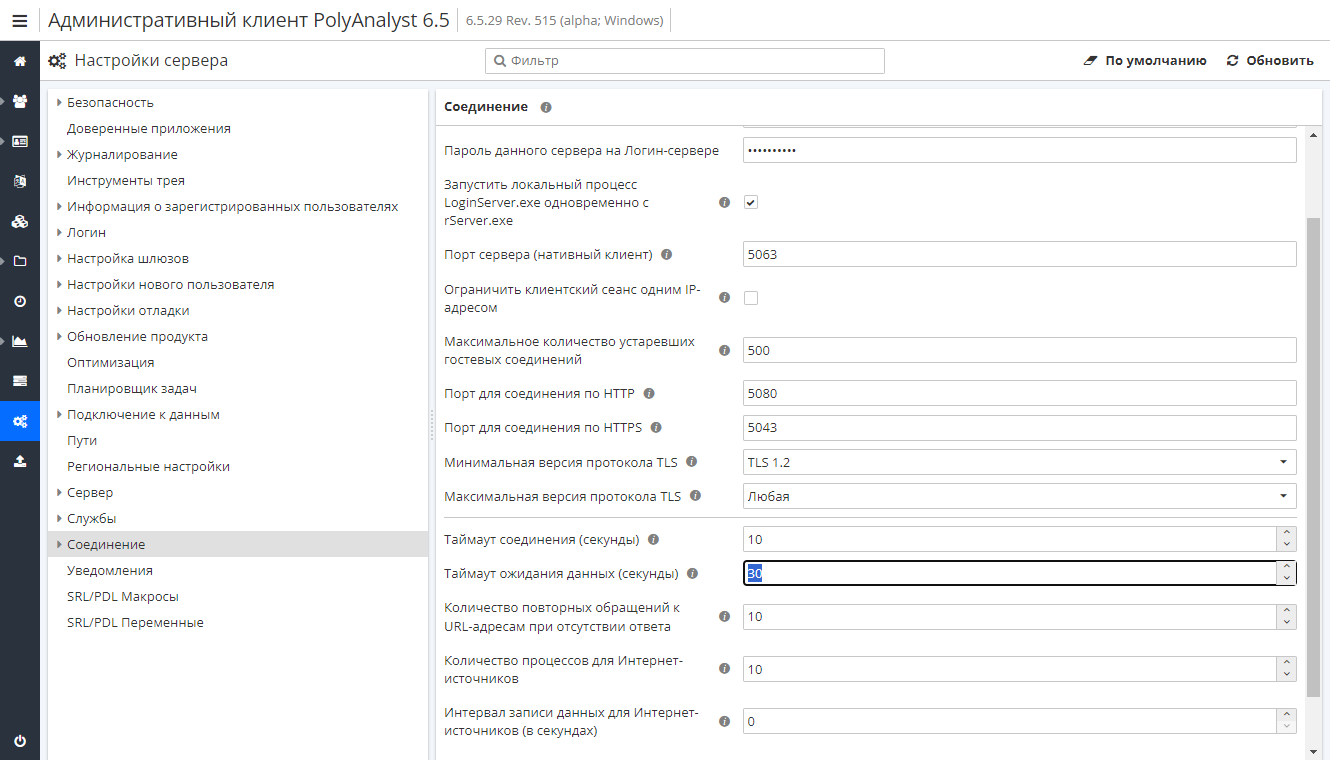Screen dimensions: 1330x760
Task: Show info for Порт для соединения по HTTPS
Action: coord(656,427)
